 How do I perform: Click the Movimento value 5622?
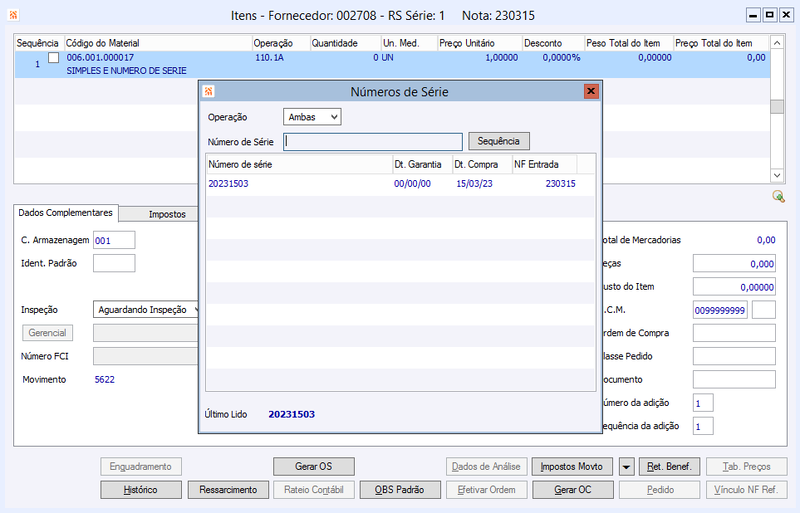(105, 380)
